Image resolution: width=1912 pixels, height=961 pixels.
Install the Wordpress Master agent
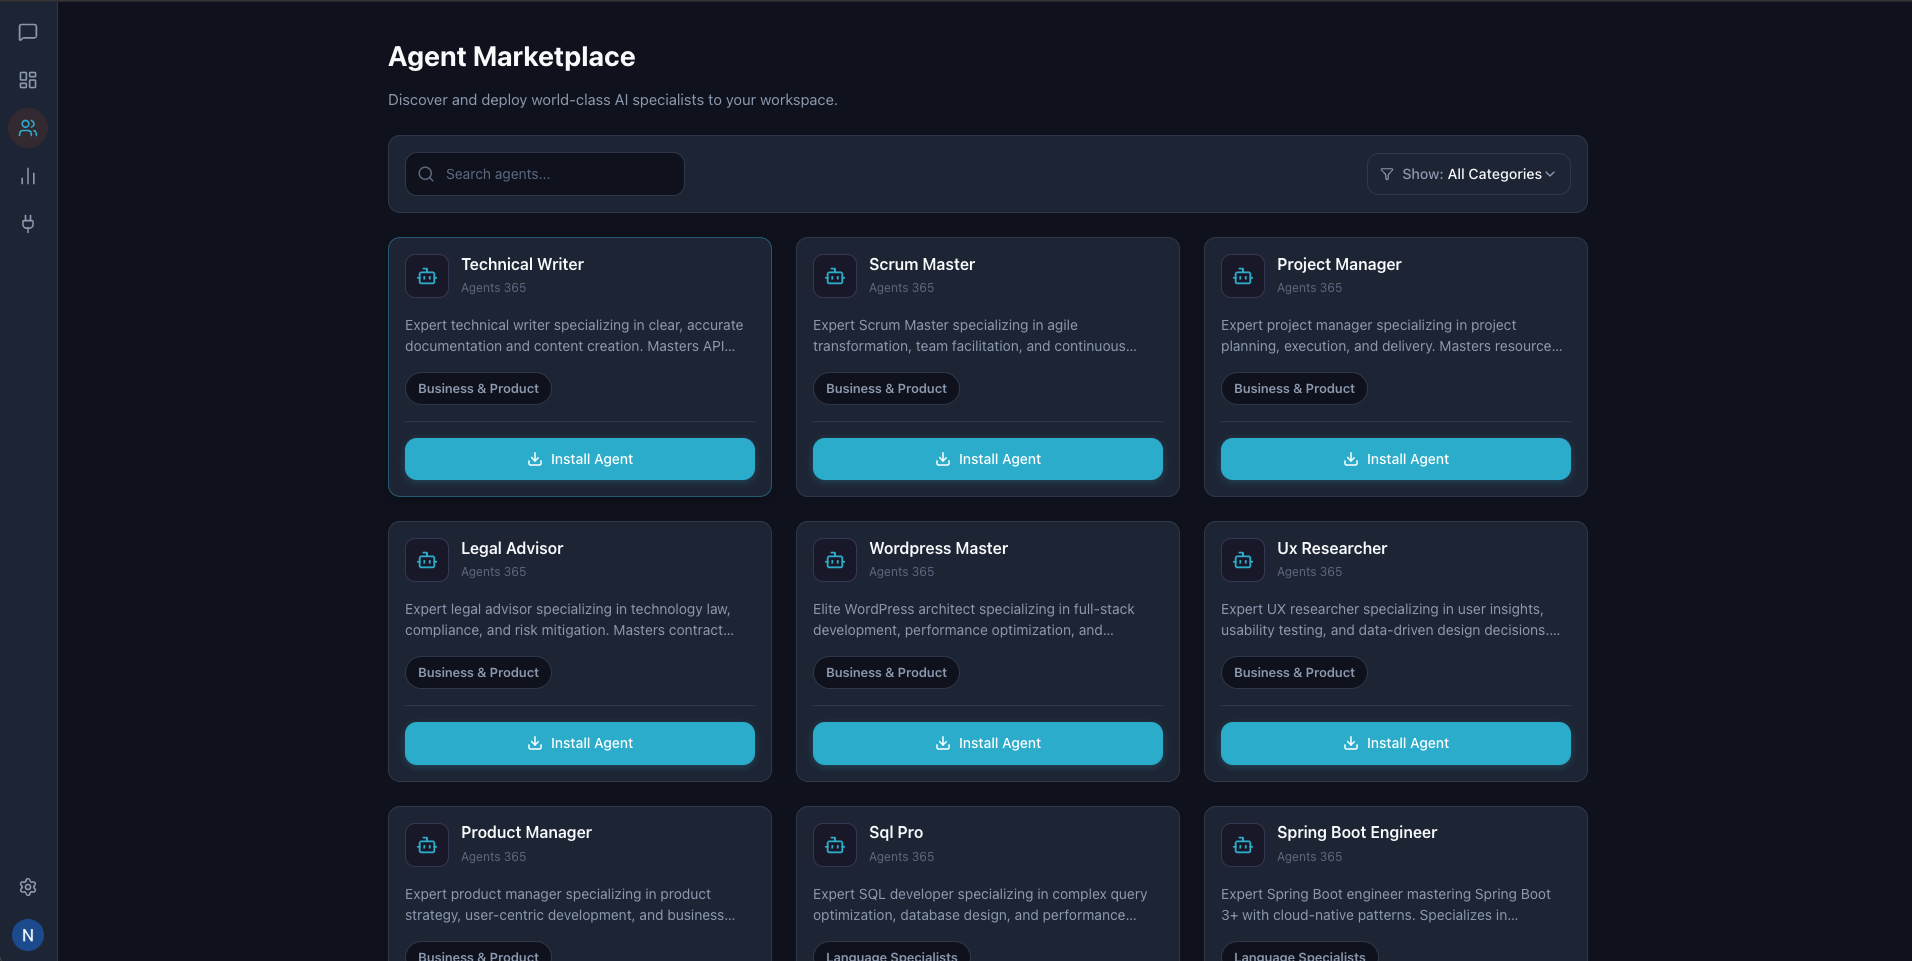(987, 743)
